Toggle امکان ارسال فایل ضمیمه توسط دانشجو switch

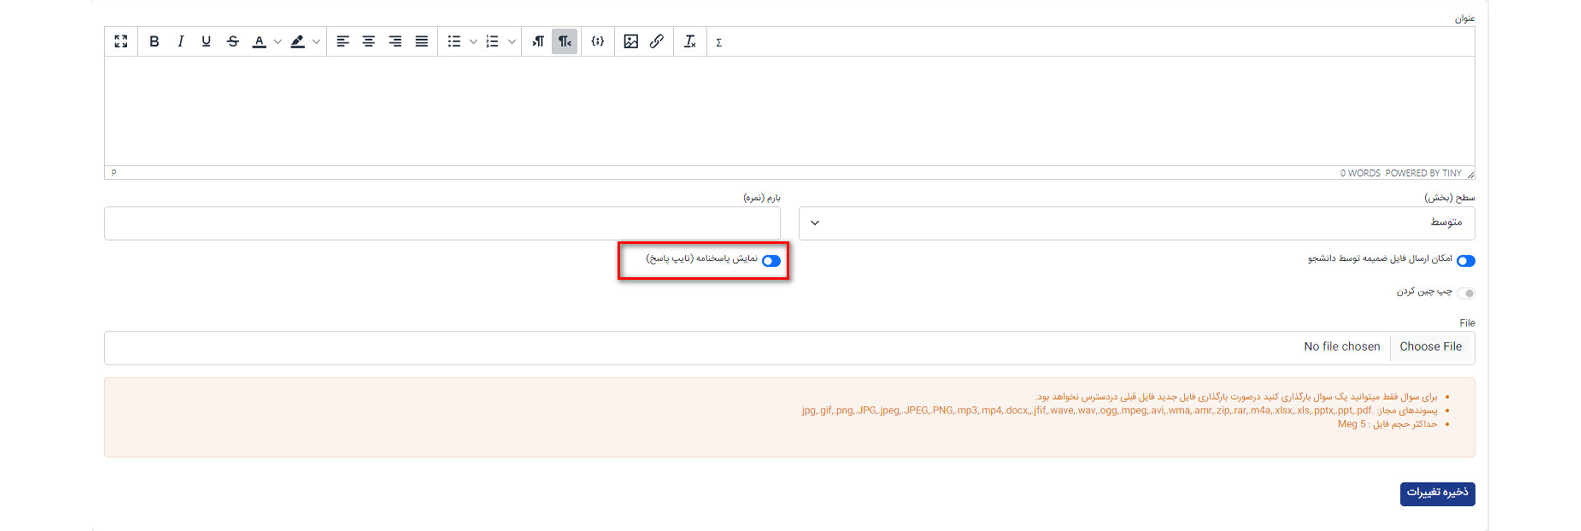tap(1466, 261)
